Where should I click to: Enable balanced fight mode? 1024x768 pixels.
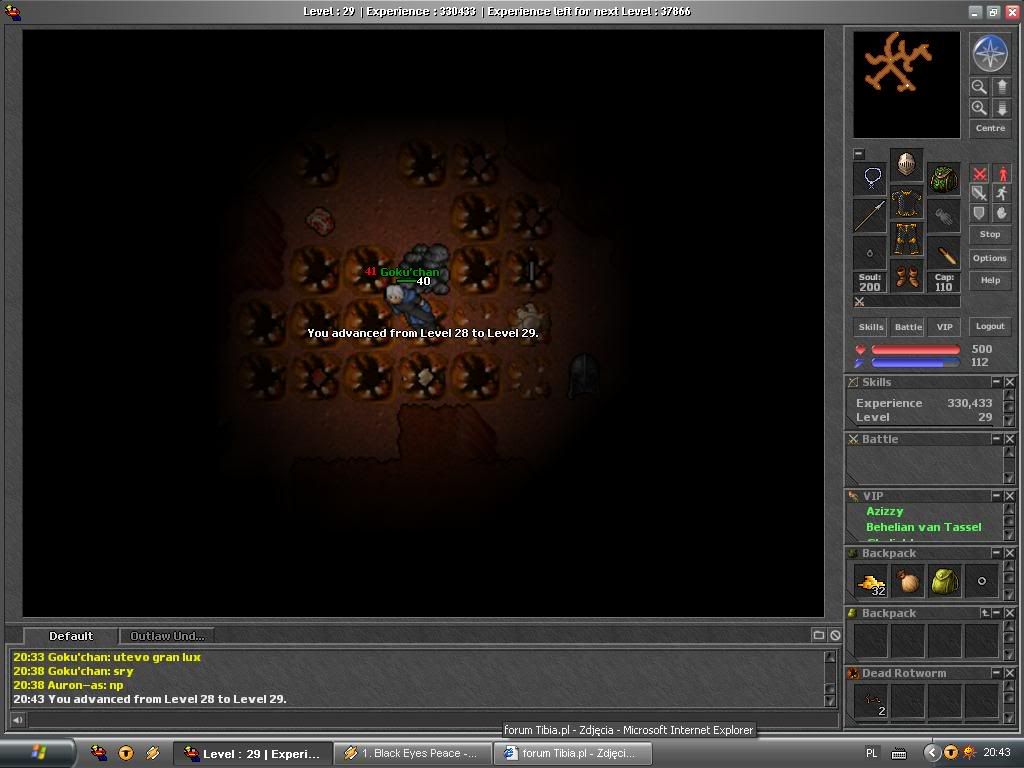[979, 193]
